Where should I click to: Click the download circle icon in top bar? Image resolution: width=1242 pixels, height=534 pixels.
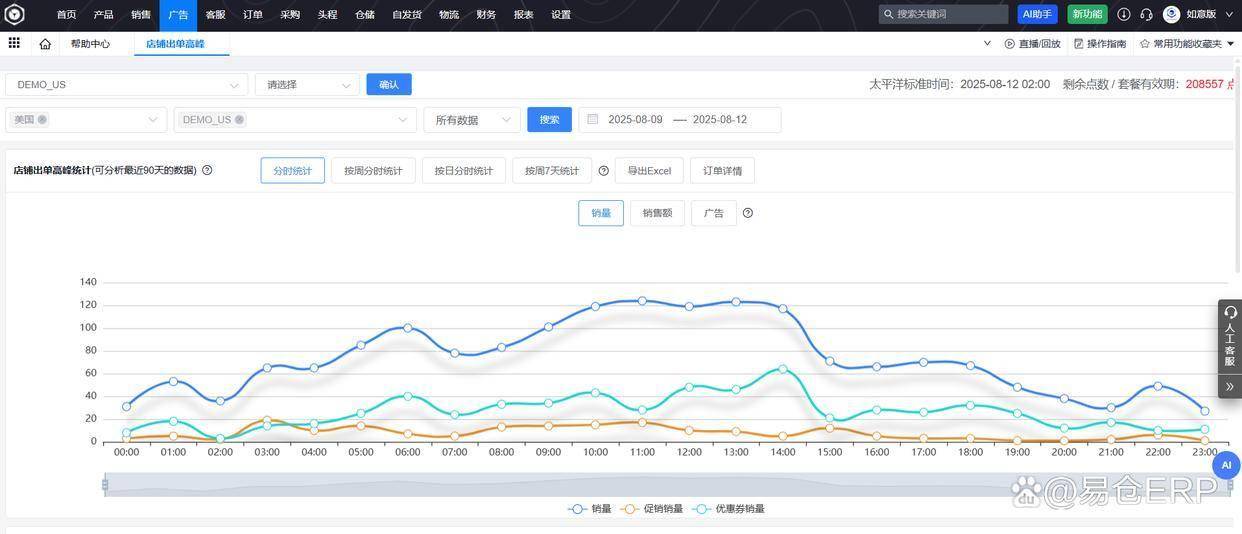click(1124, 14)
